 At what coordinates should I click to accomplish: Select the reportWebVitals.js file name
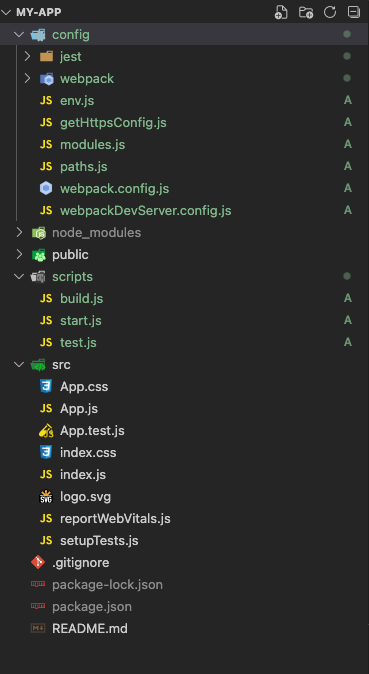[x=115, y=519]
